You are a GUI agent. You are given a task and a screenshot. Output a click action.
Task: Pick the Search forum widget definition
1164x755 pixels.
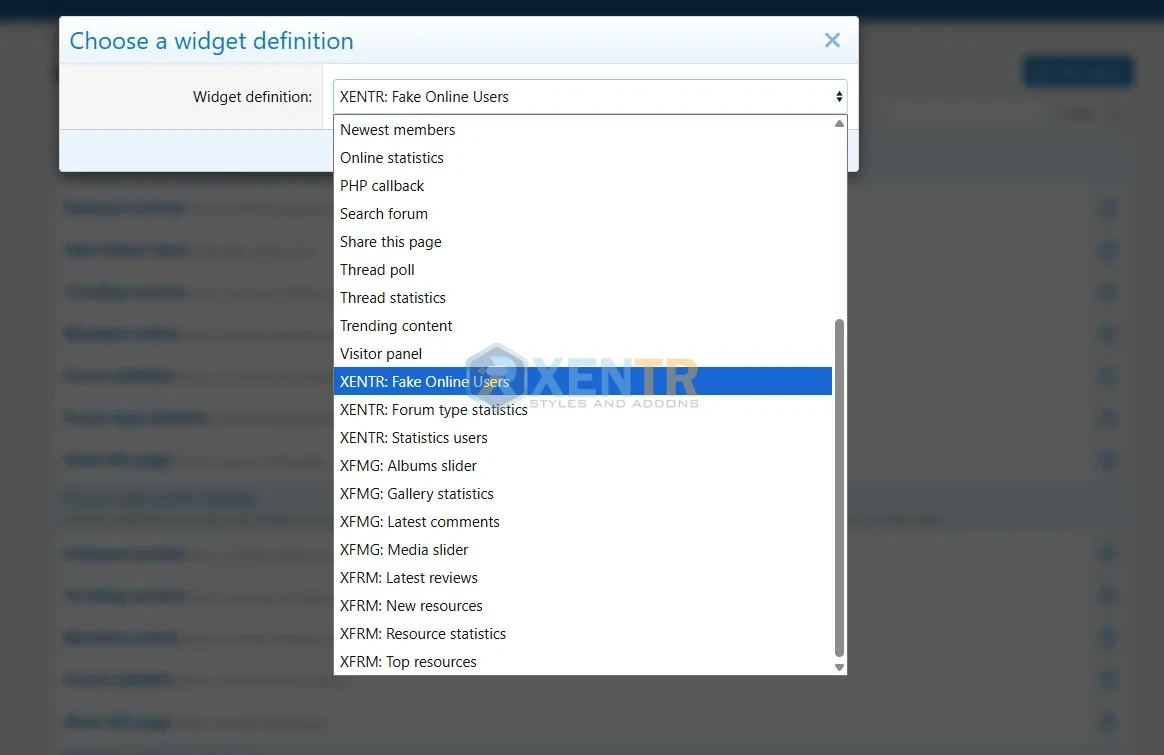click(x=384, y=213)
